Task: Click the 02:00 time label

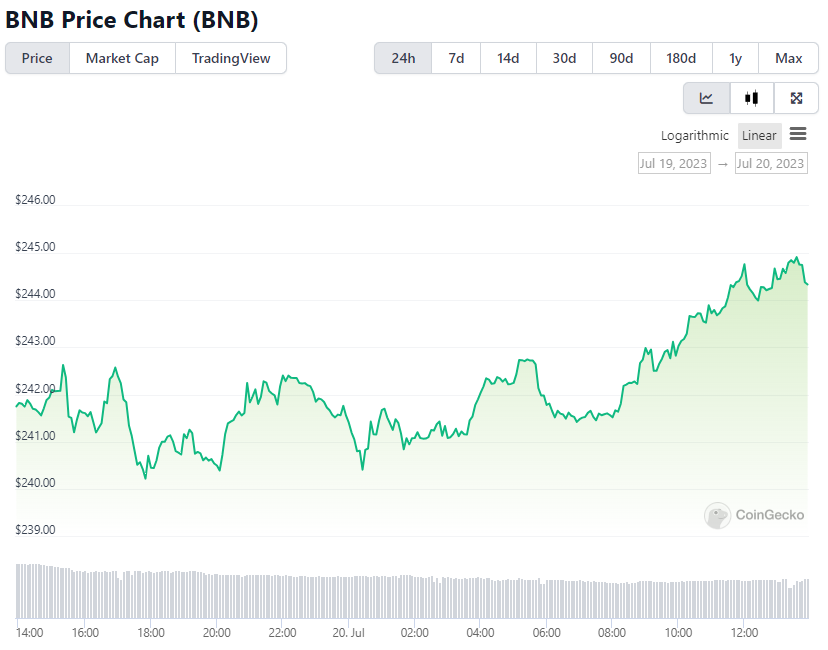Action: point(415,633)
